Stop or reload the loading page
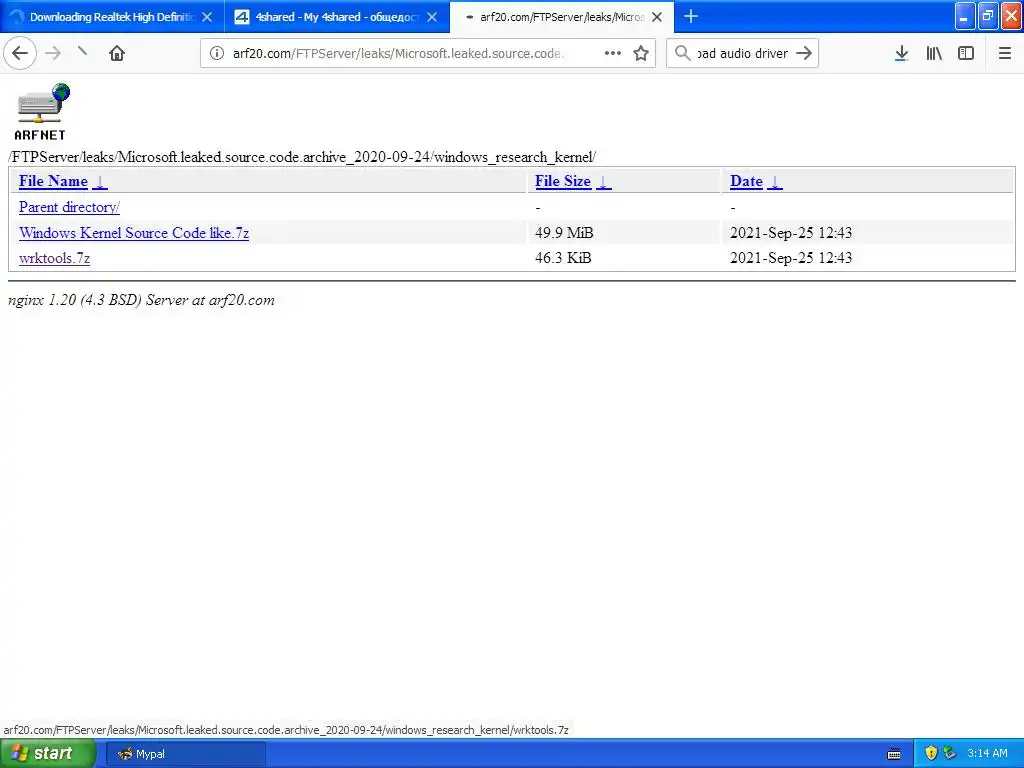This screenshot has height=768, width=1024. click(83, 52)
